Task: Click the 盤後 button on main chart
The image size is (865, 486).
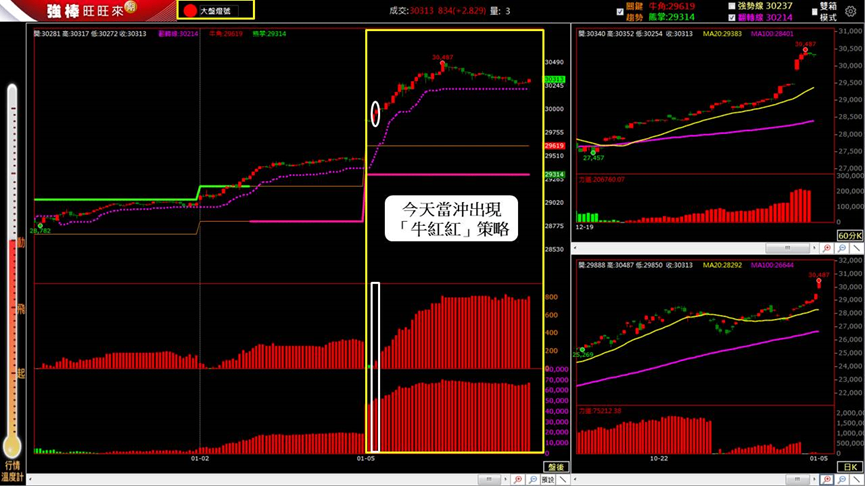Action: [556, 467]
